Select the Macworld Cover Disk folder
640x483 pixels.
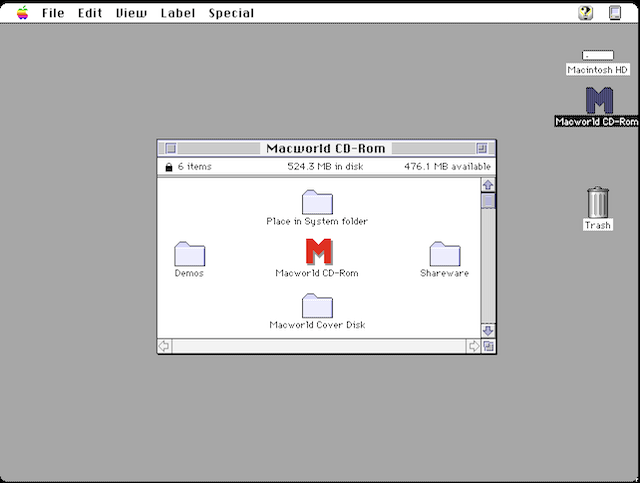pyautogui.click(x=317, y=305)
